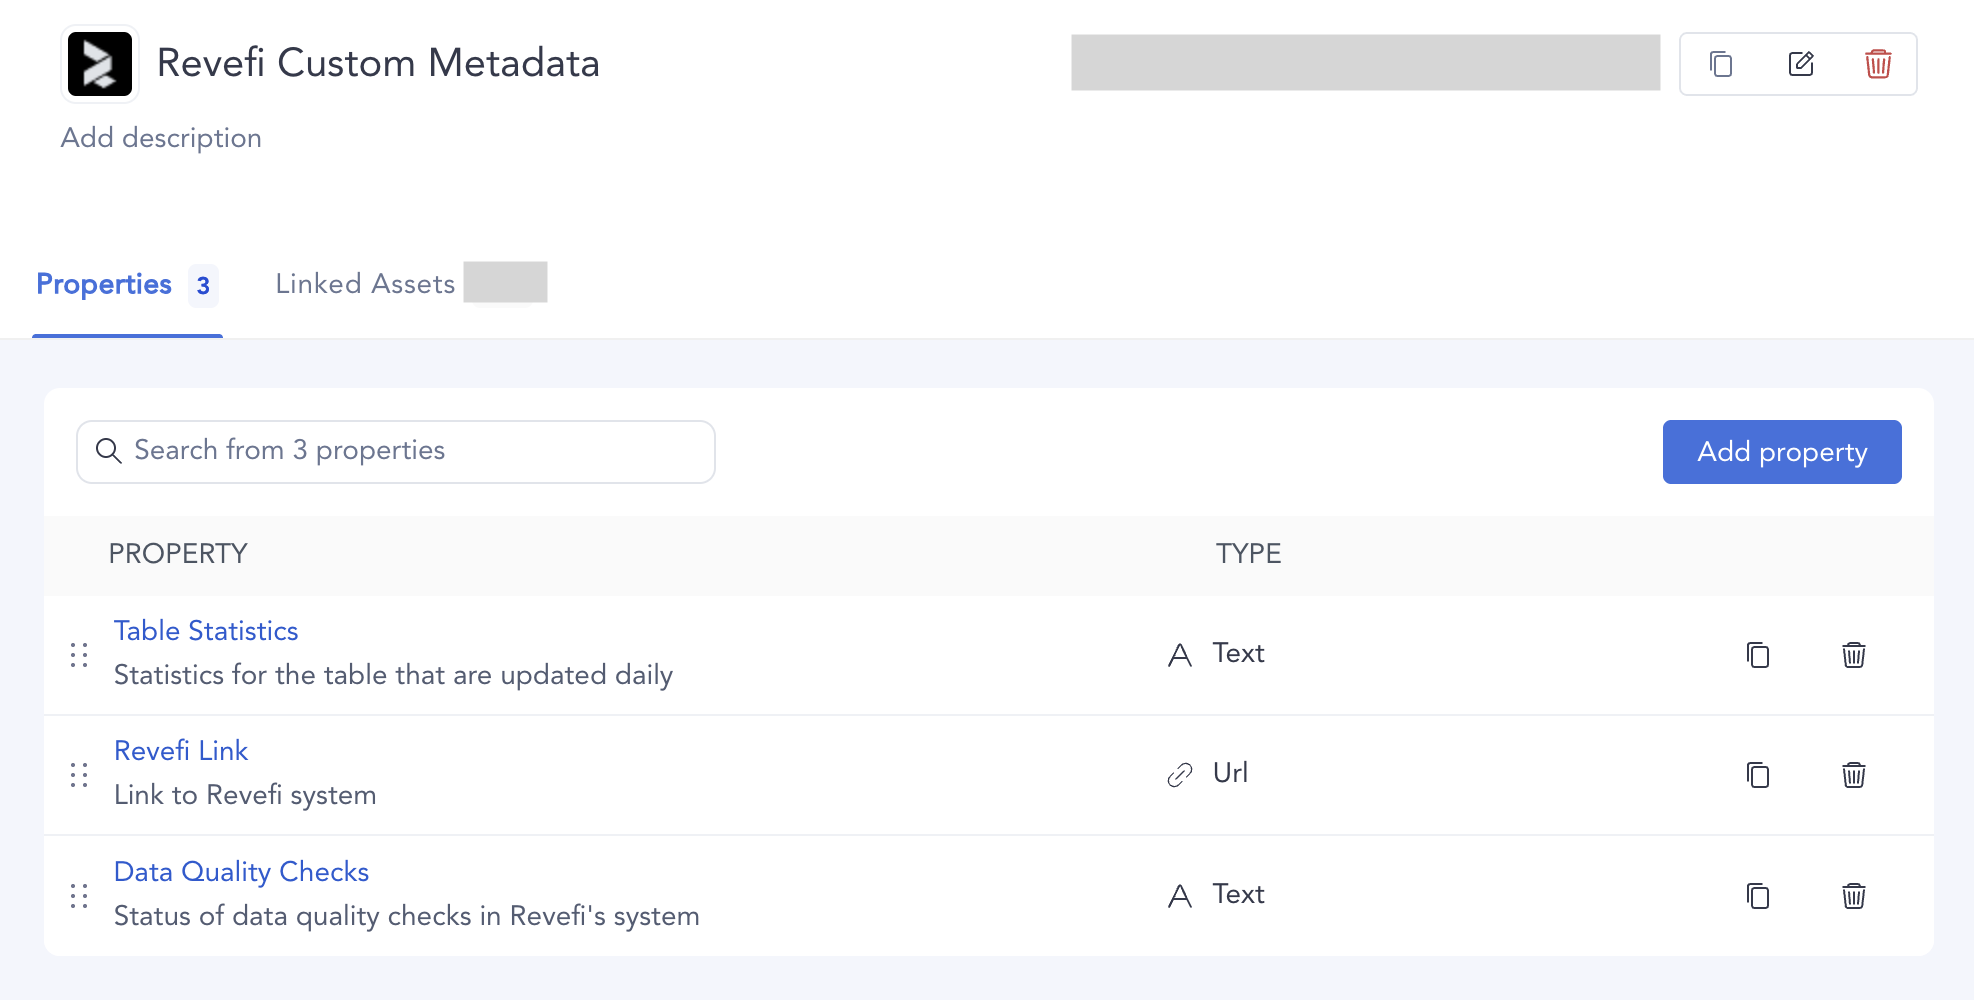Delete the Data Quality Checks property

[x=1853, y=896]
